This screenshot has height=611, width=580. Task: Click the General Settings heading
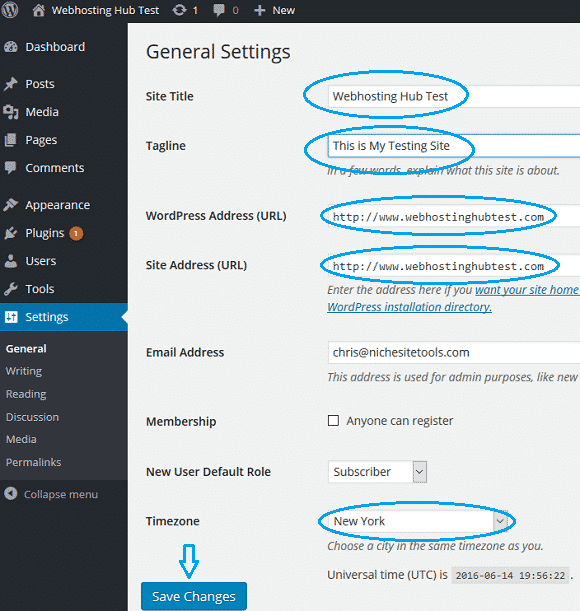coord(218,52)
